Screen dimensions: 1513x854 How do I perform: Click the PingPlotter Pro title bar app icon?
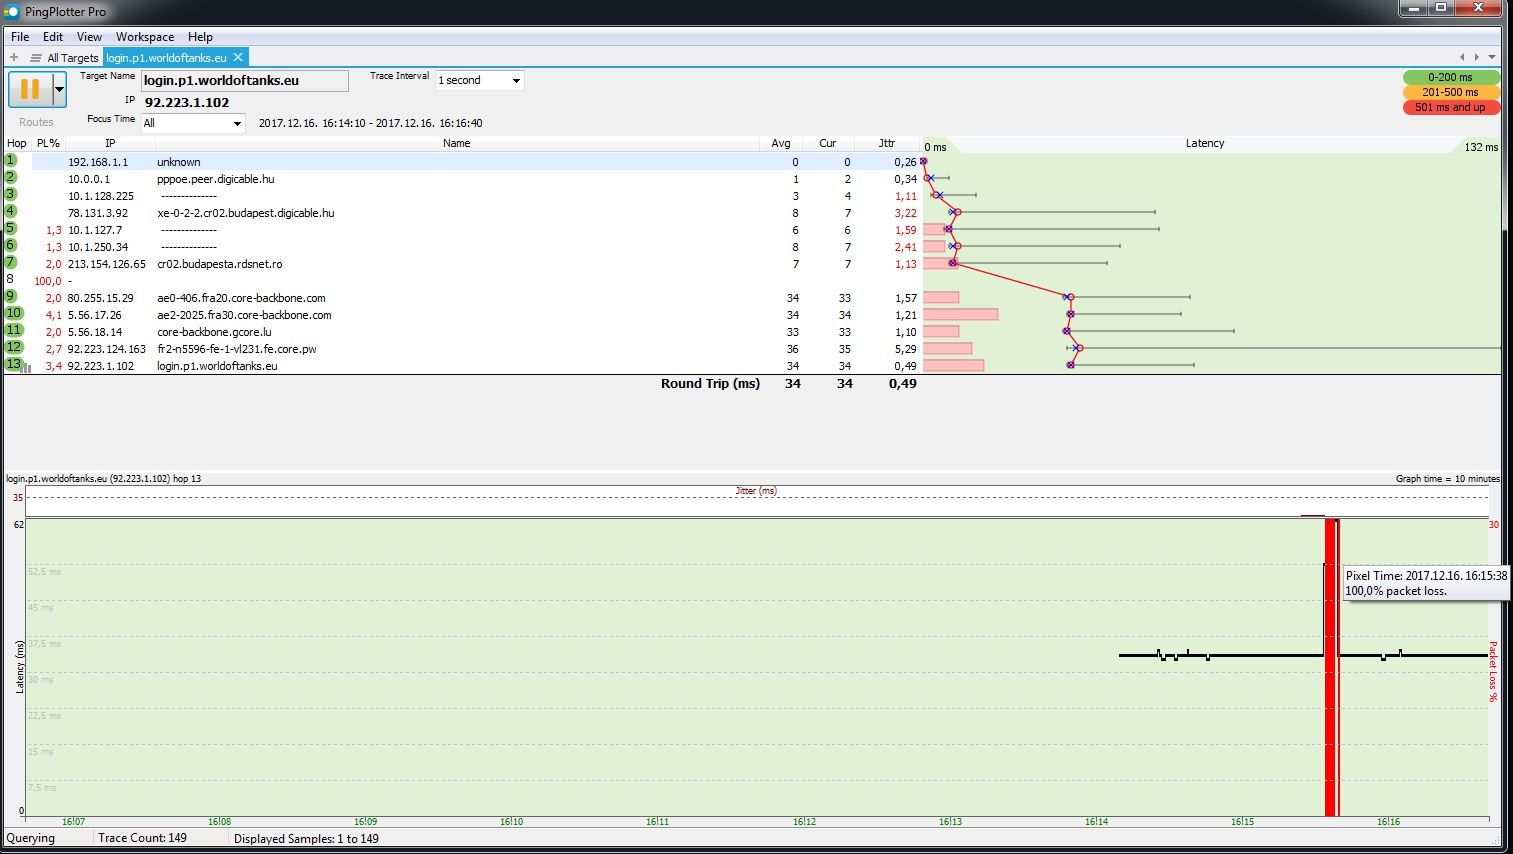point(12,11)
